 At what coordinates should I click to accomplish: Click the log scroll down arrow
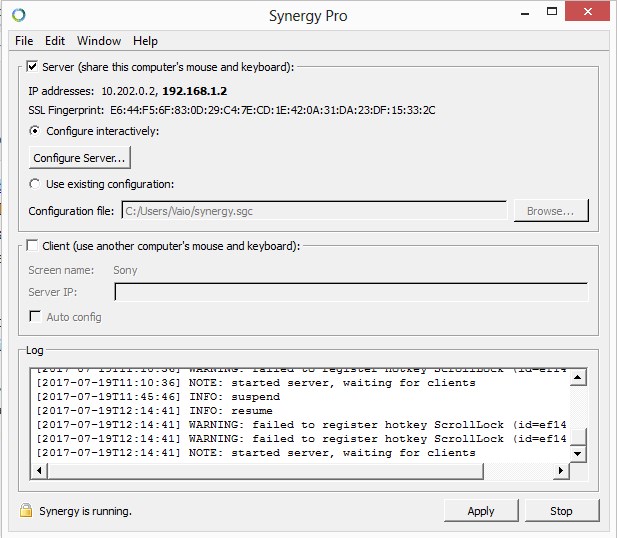pos(578,454)
